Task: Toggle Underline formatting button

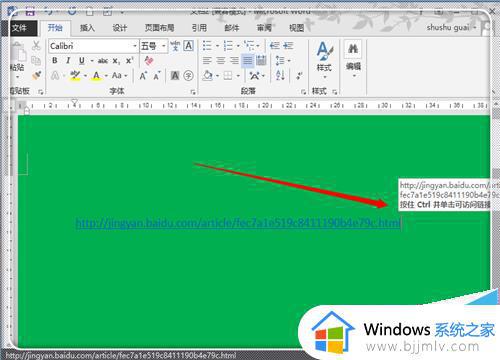Action: tap(82, 61)
